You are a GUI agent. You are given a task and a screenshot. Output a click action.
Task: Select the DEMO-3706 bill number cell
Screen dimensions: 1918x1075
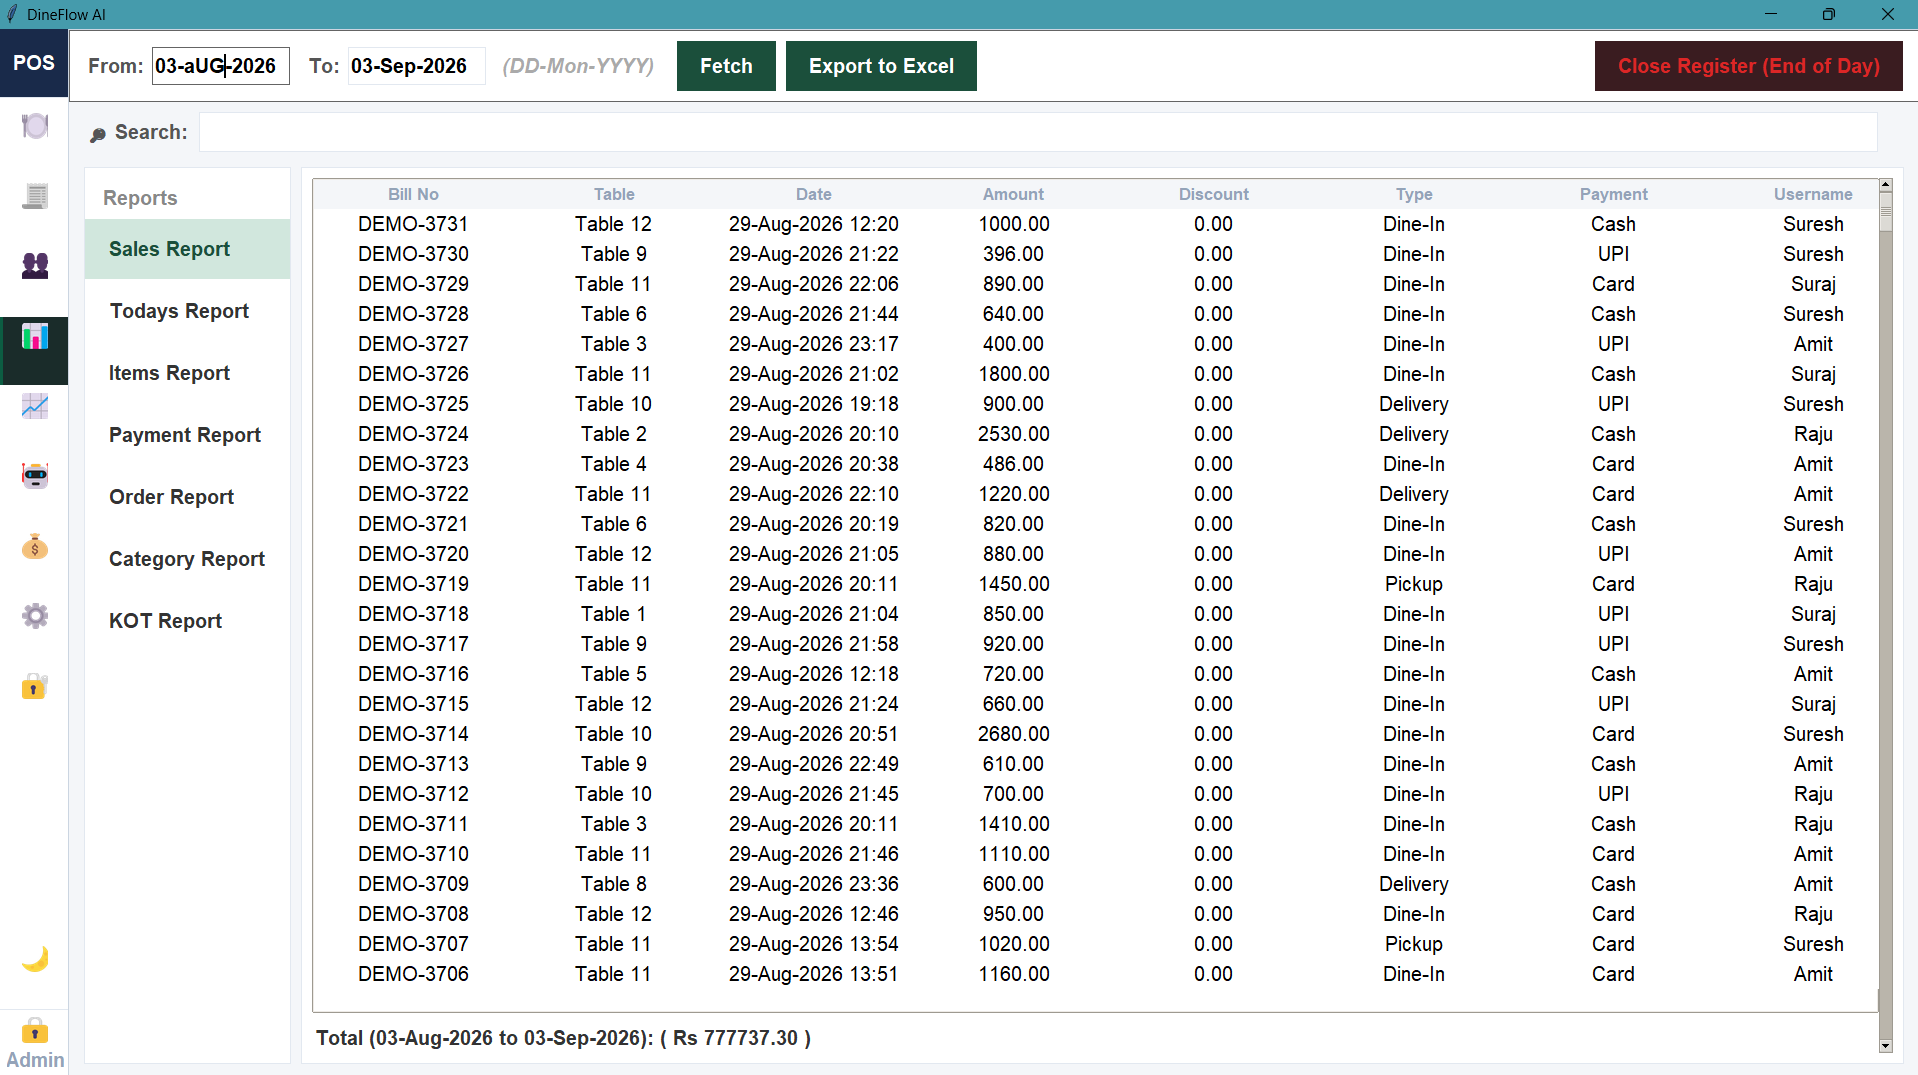click(413, 974)
